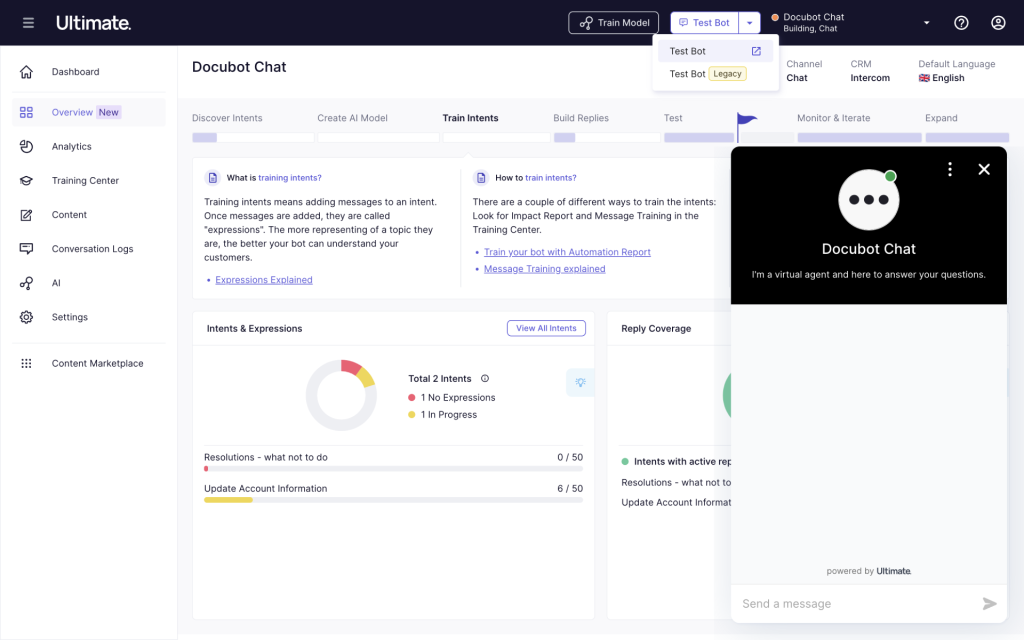
Task: Click the '1 No Expressions' legend entry
Action: click(451, 398)
